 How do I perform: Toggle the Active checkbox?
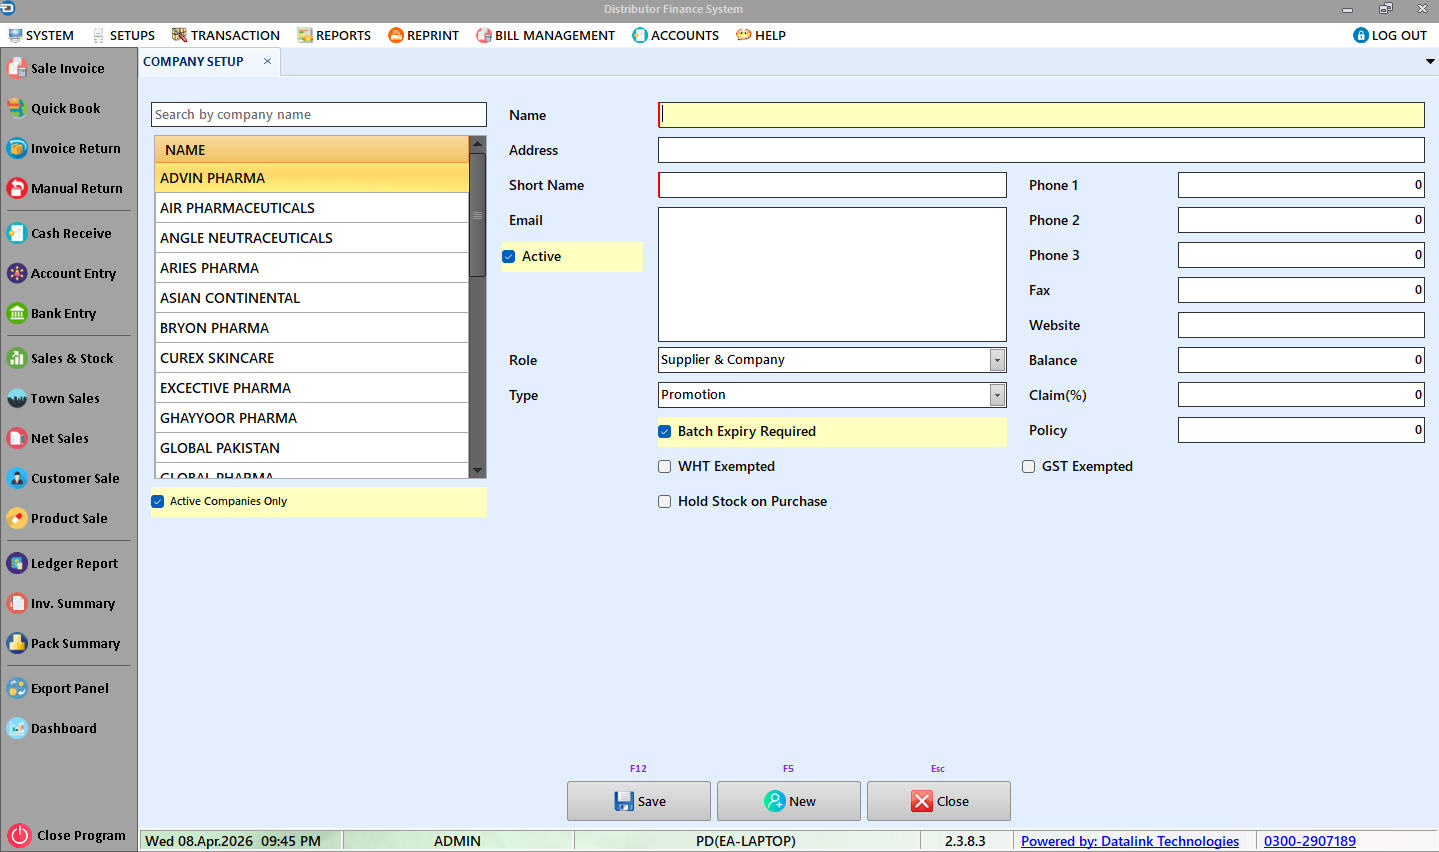(508, 257)
